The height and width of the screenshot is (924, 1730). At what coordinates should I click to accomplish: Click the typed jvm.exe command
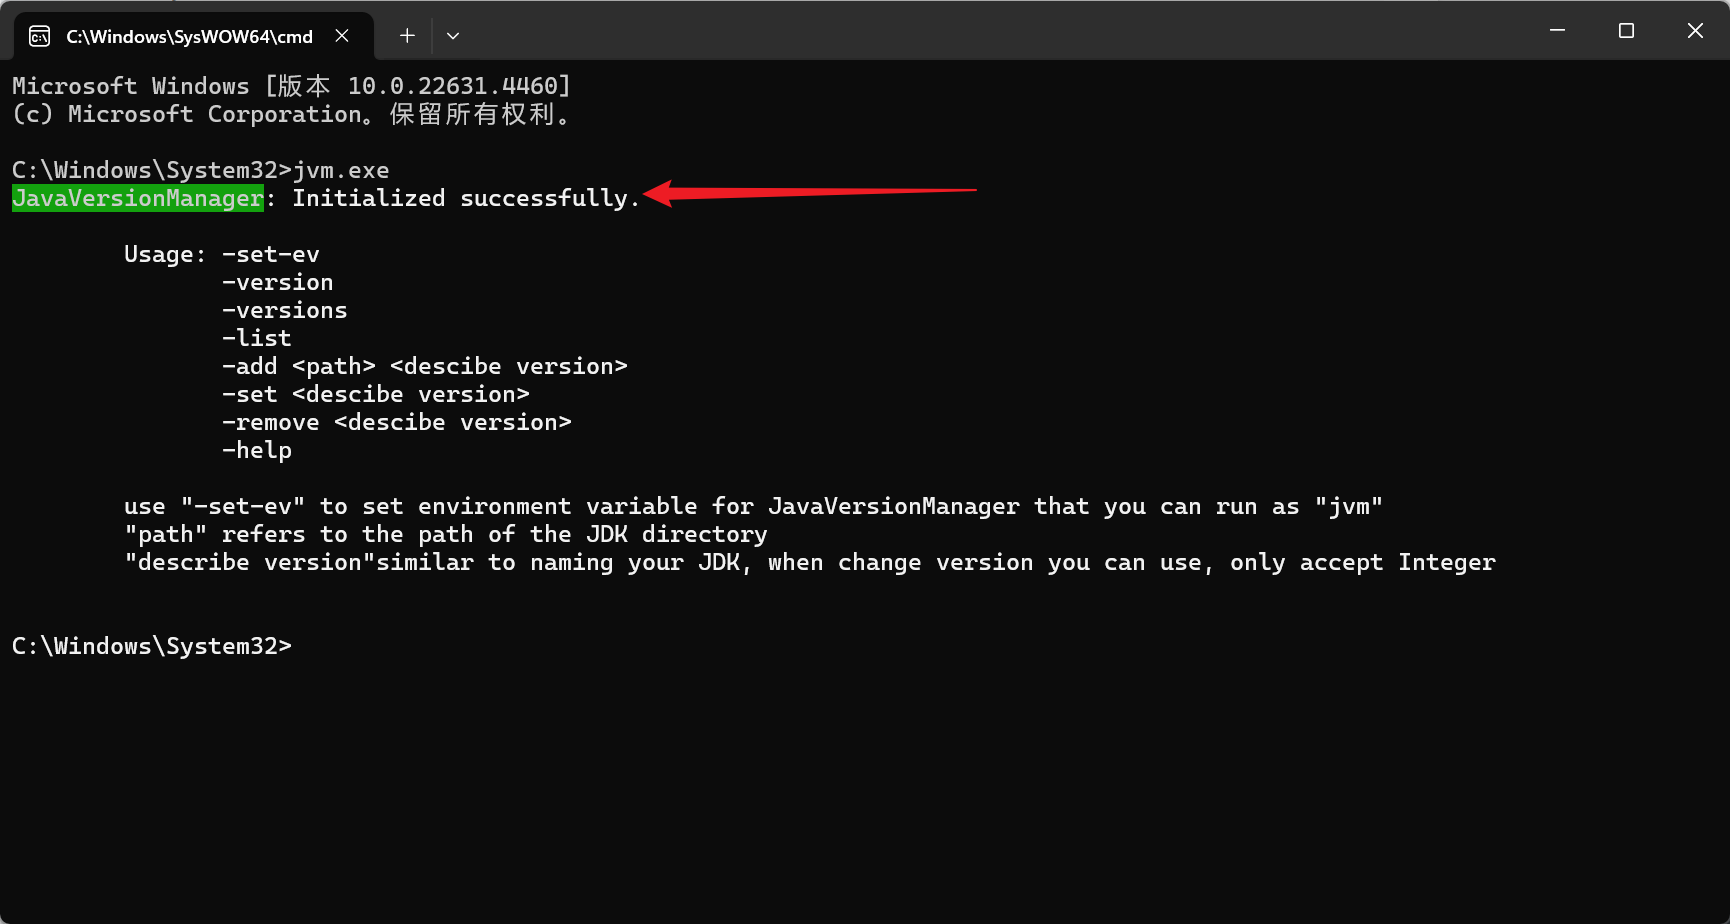pos(341,170)
